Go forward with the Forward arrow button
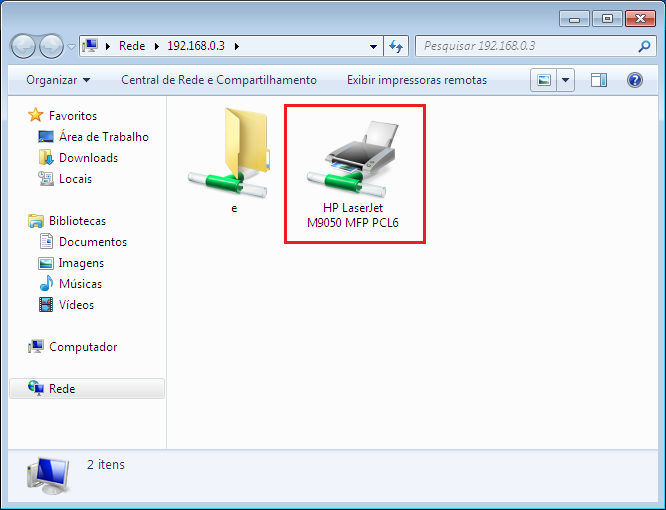The height and width of the screenshot is (510, 666). coord(51,46)
